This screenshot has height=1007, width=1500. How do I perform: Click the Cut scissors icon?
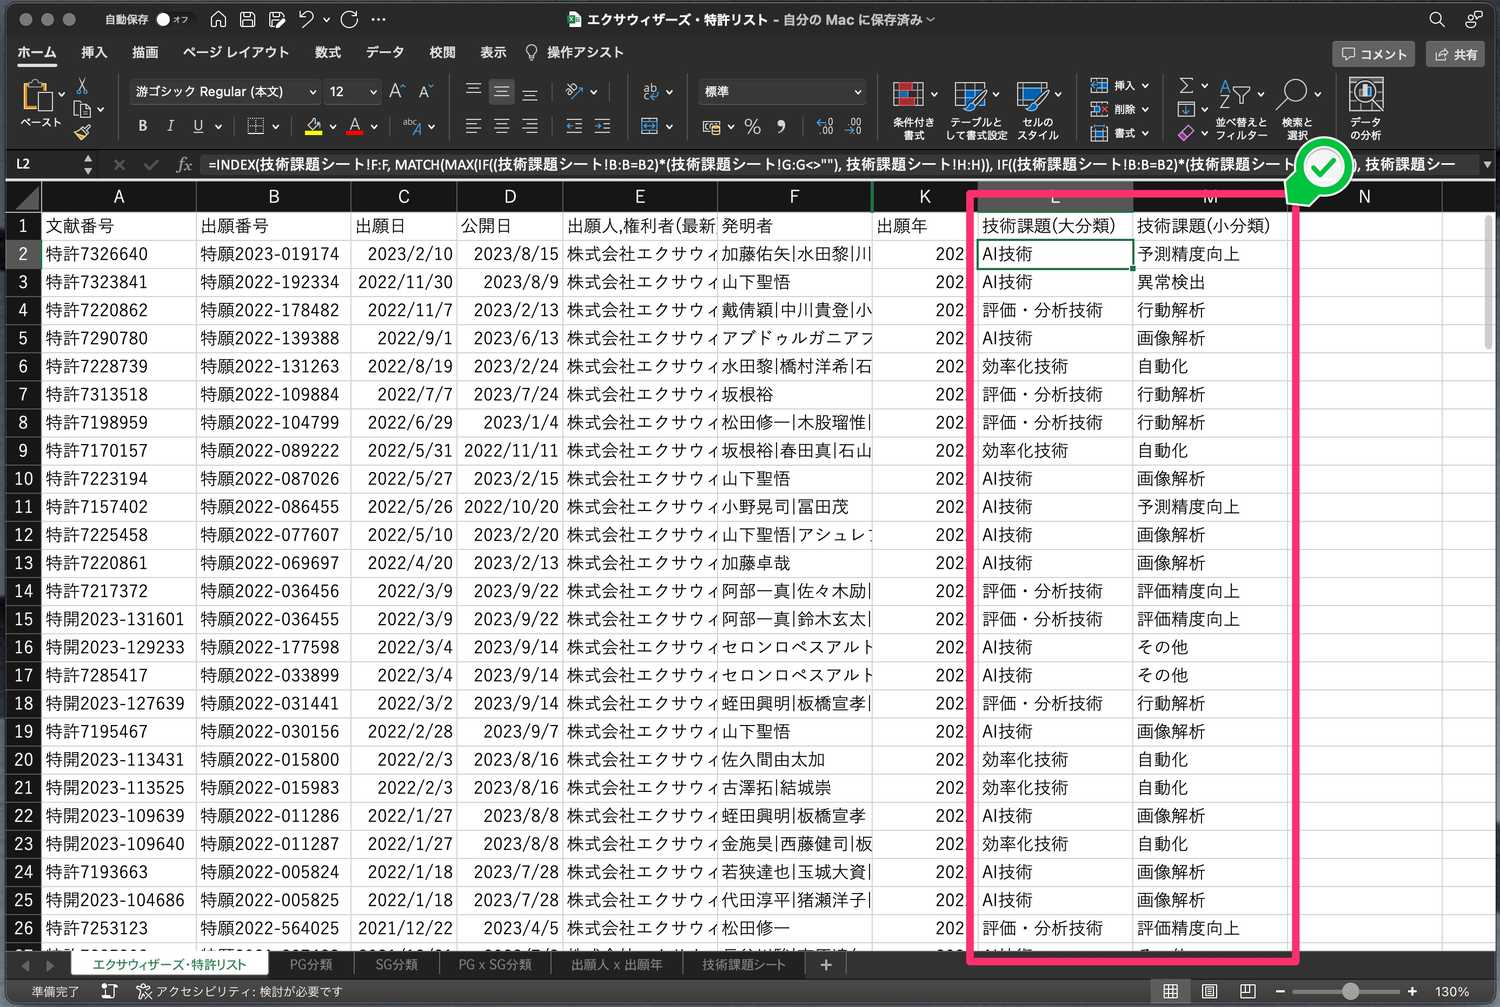point(82,86)
